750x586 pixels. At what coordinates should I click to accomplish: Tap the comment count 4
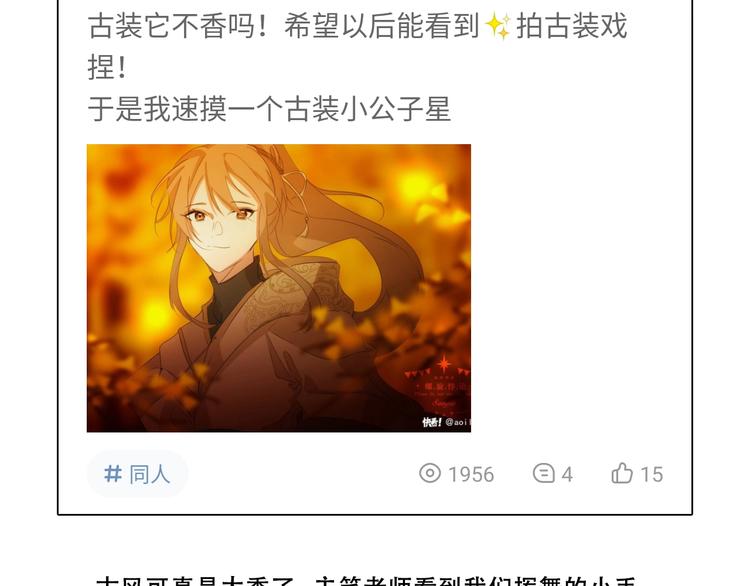(567, 475)
